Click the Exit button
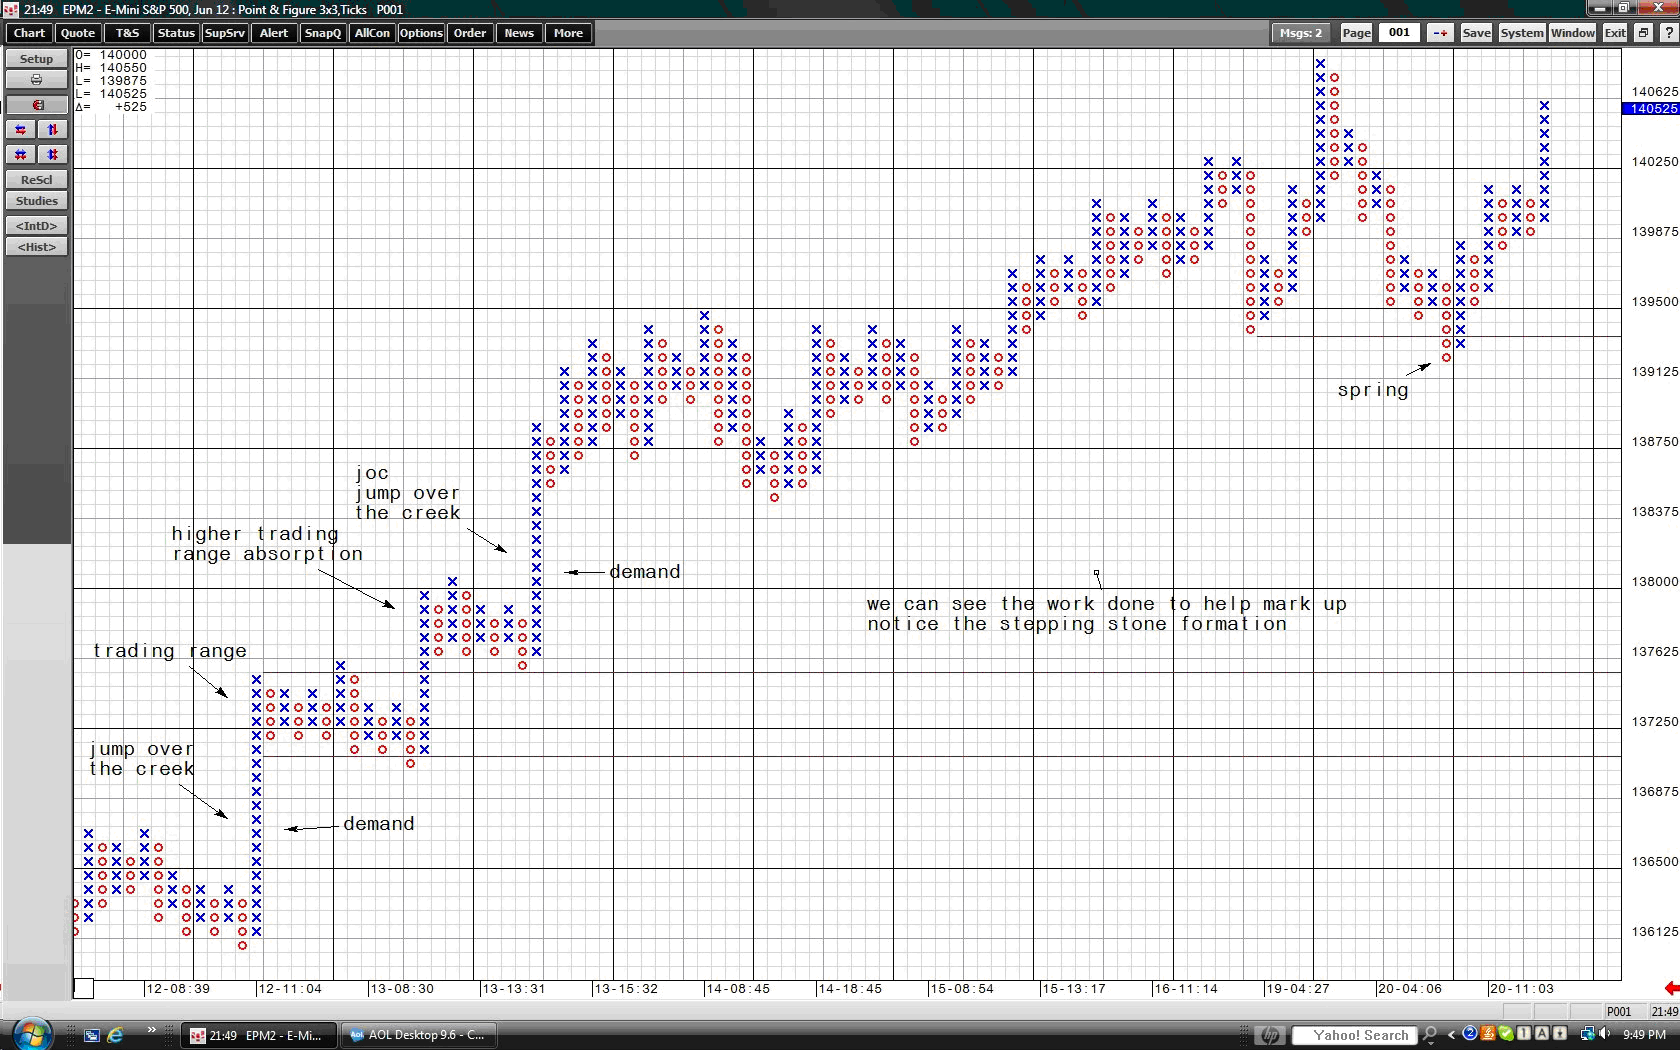The image size is (1680, 1050). click(1615, 33)
